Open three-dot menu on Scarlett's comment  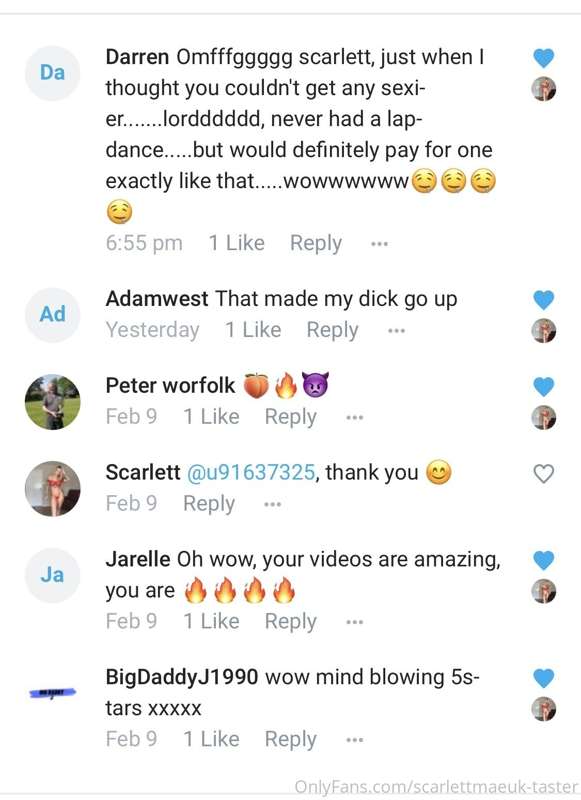click(272, 505)
